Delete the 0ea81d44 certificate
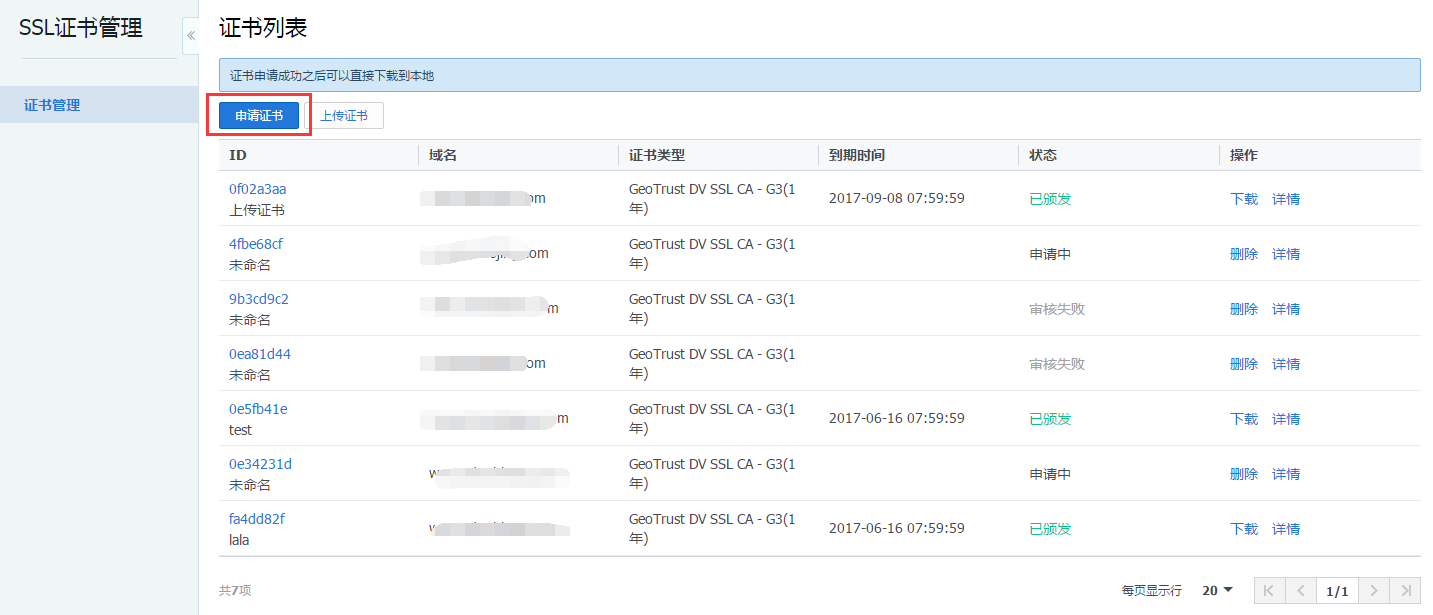The height and width of the screenshot is (615, 1433). [x=1244, y=364]
